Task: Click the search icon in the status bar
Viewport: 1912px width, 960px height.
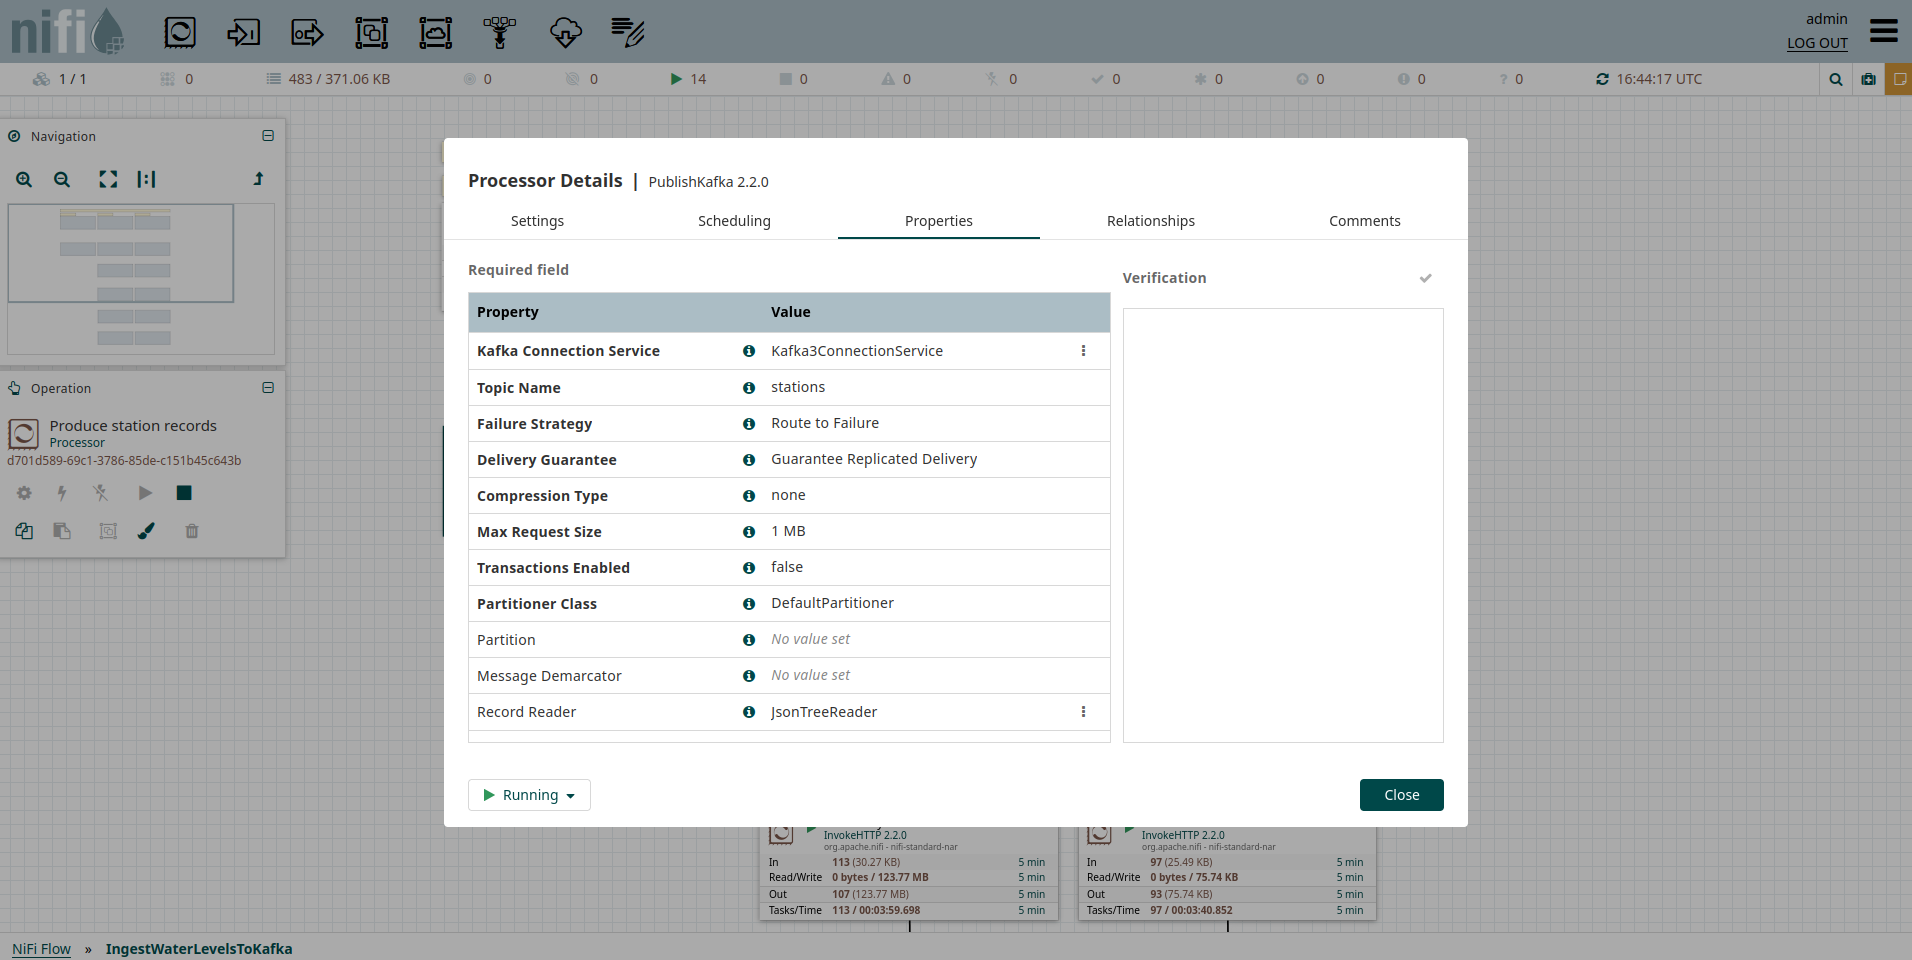Action: pos(1835,79)
